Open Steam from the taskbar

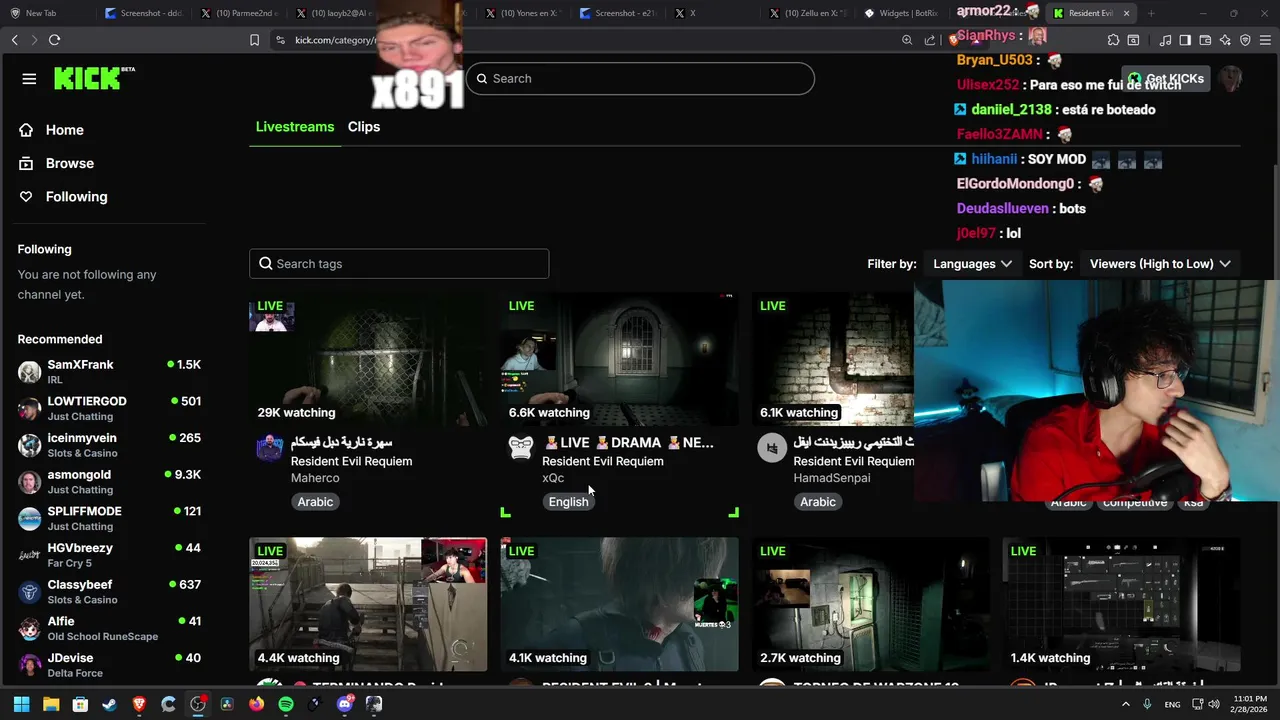coord(109,704)
